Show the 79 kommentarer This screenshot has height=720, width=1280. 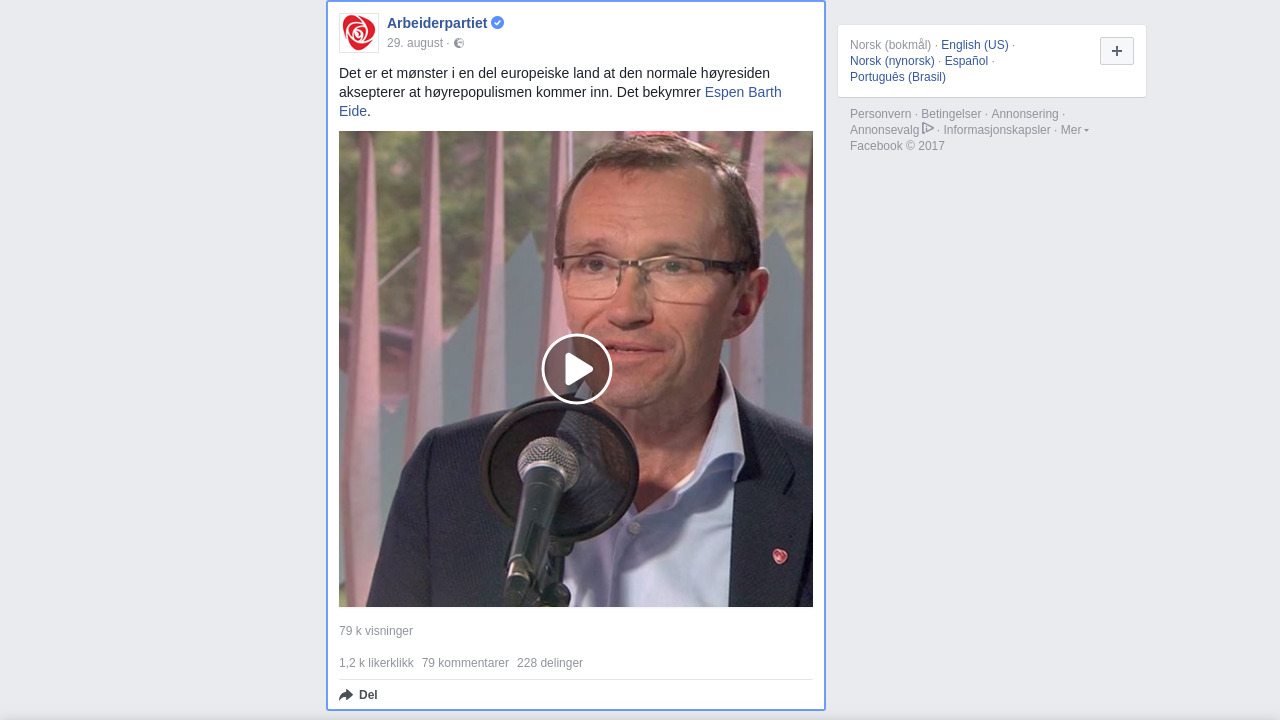point(465,663)
